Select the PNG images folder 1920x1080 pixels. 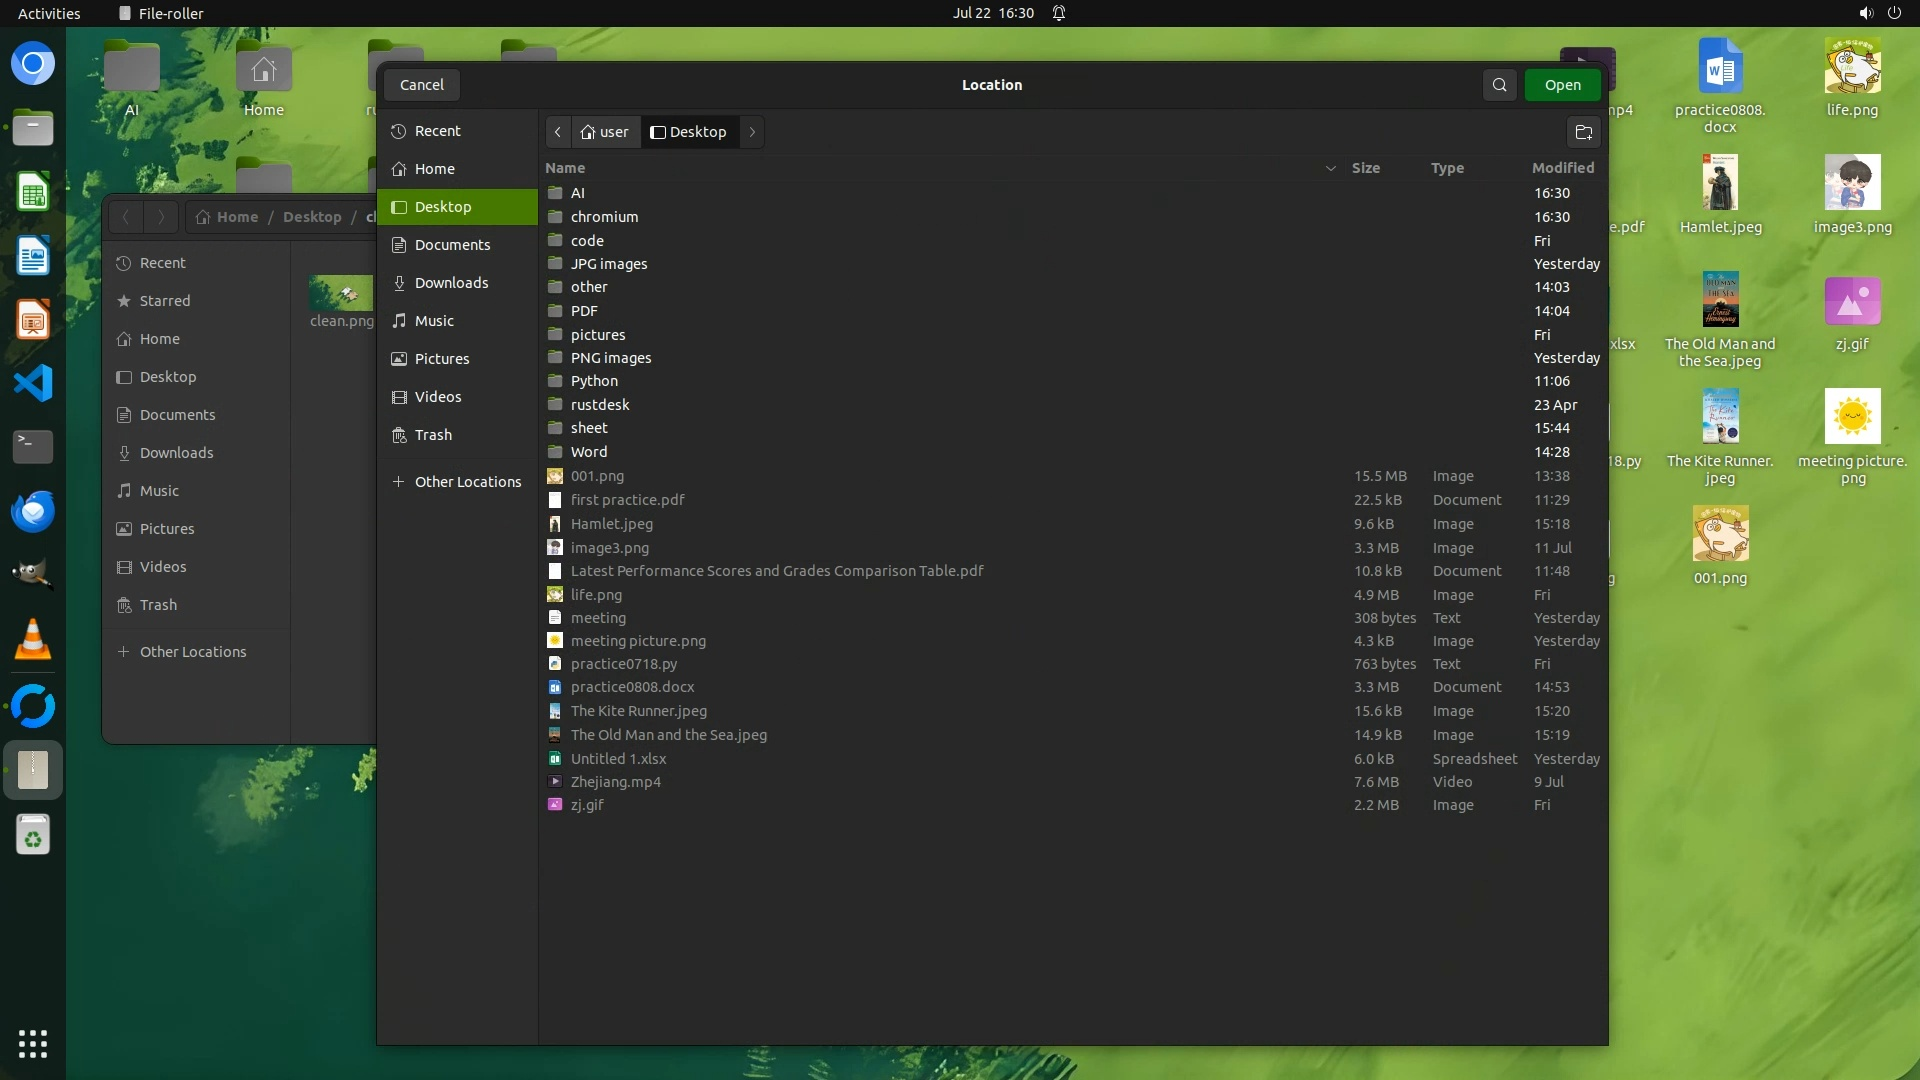[x=610, y=358]
